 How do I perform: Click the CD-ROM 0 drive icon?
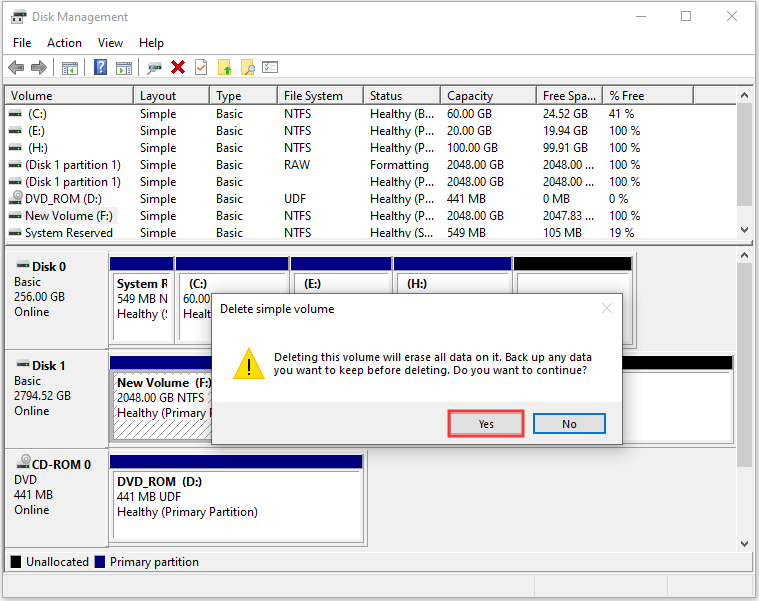click(23, 462)
